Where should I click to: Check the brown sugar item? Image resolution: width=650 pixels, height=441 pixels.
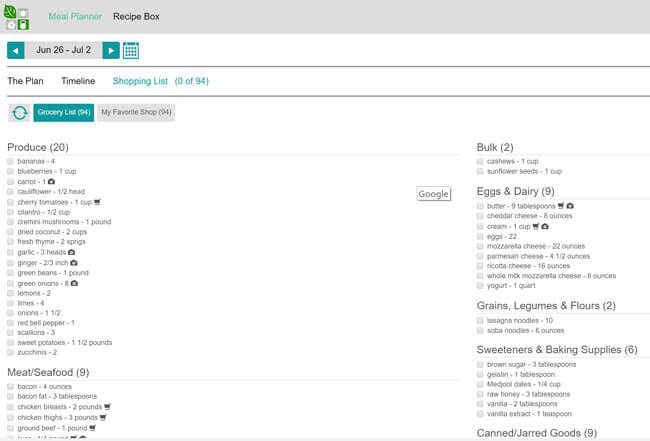[x=481, y=364]
